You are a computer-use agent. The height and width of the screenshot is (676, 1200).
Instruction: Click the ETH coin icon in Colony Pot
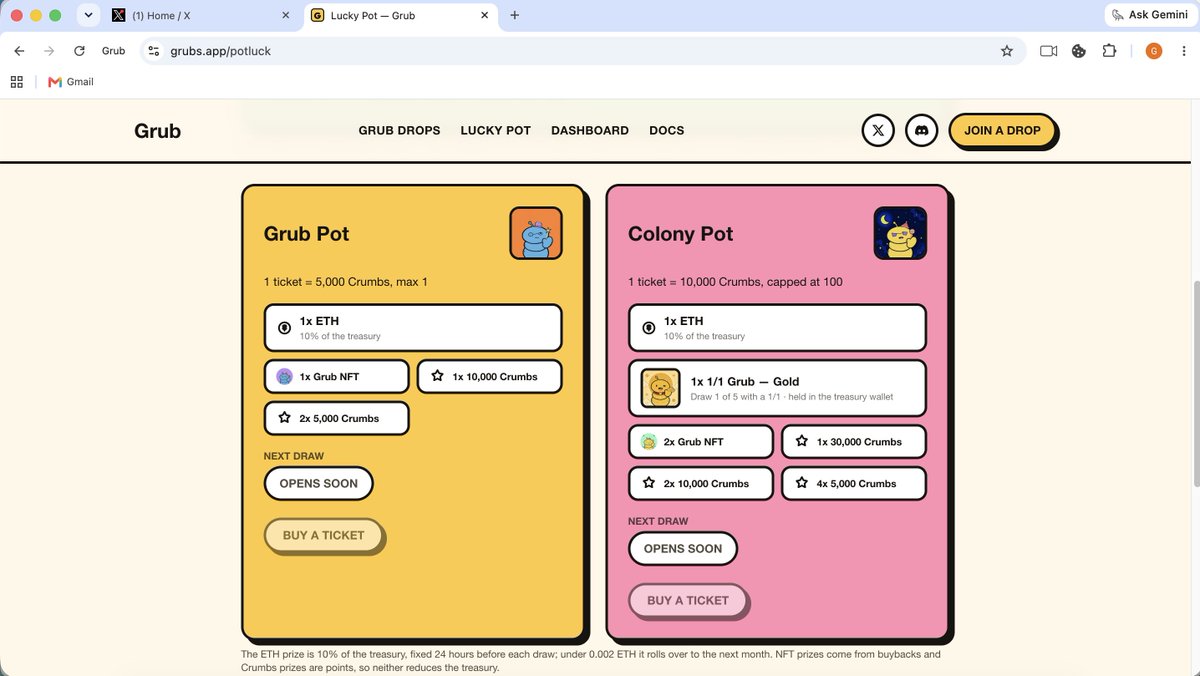(648, 327)
